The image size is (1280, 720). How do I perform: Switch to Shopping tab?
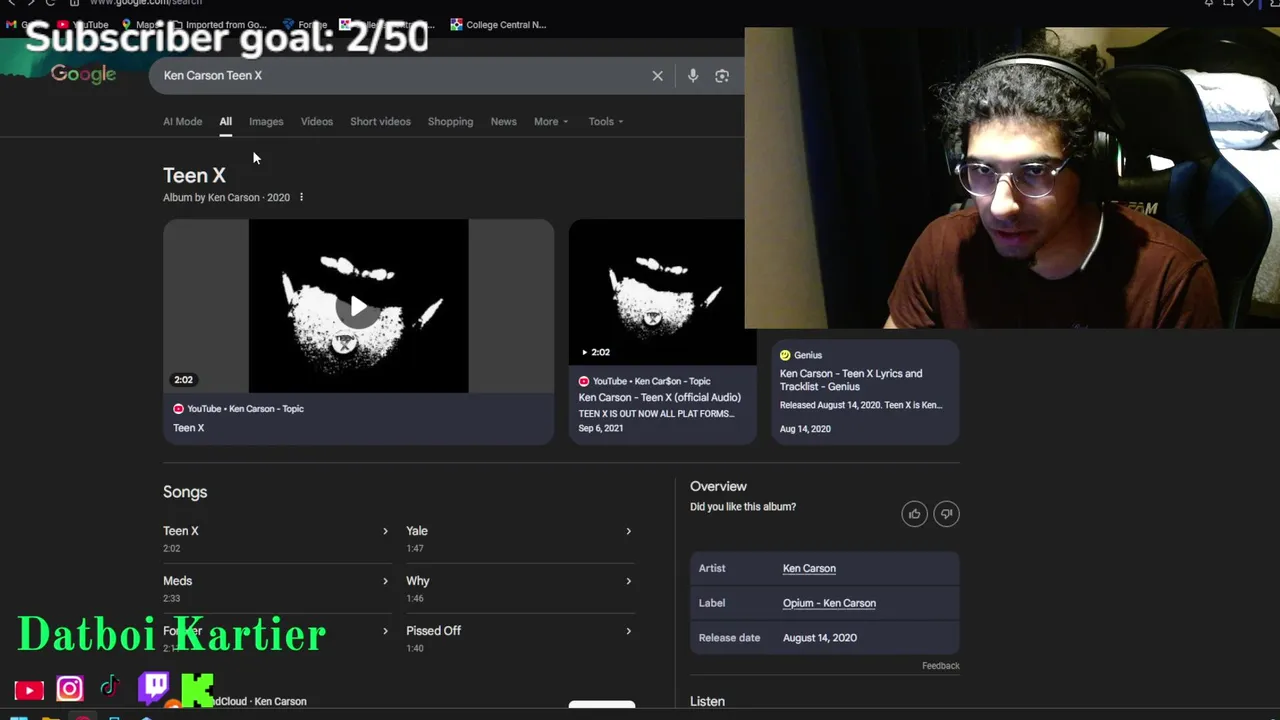(x=450, y=122)
